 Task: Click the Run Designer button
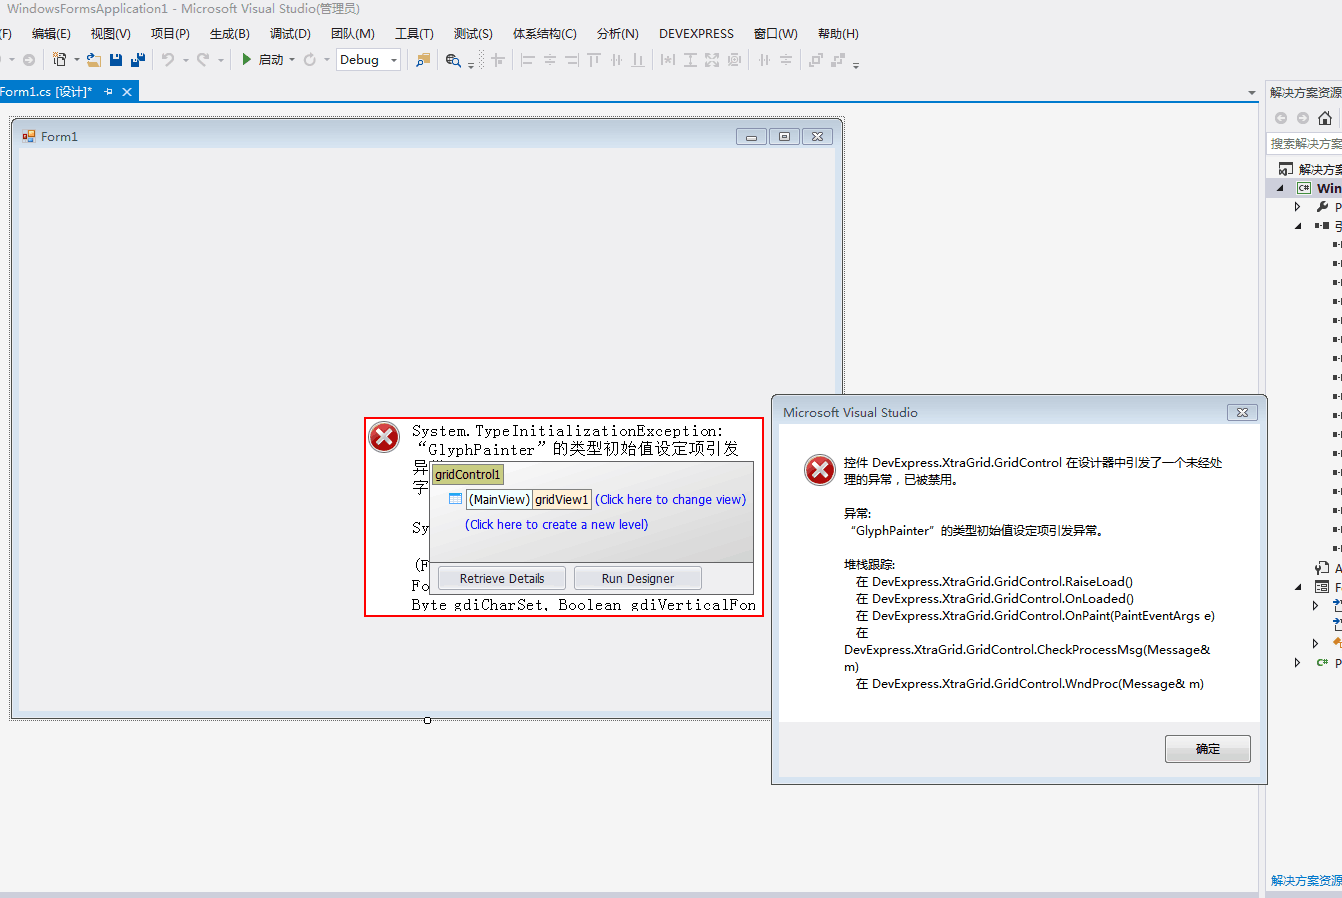pos(638,579)
